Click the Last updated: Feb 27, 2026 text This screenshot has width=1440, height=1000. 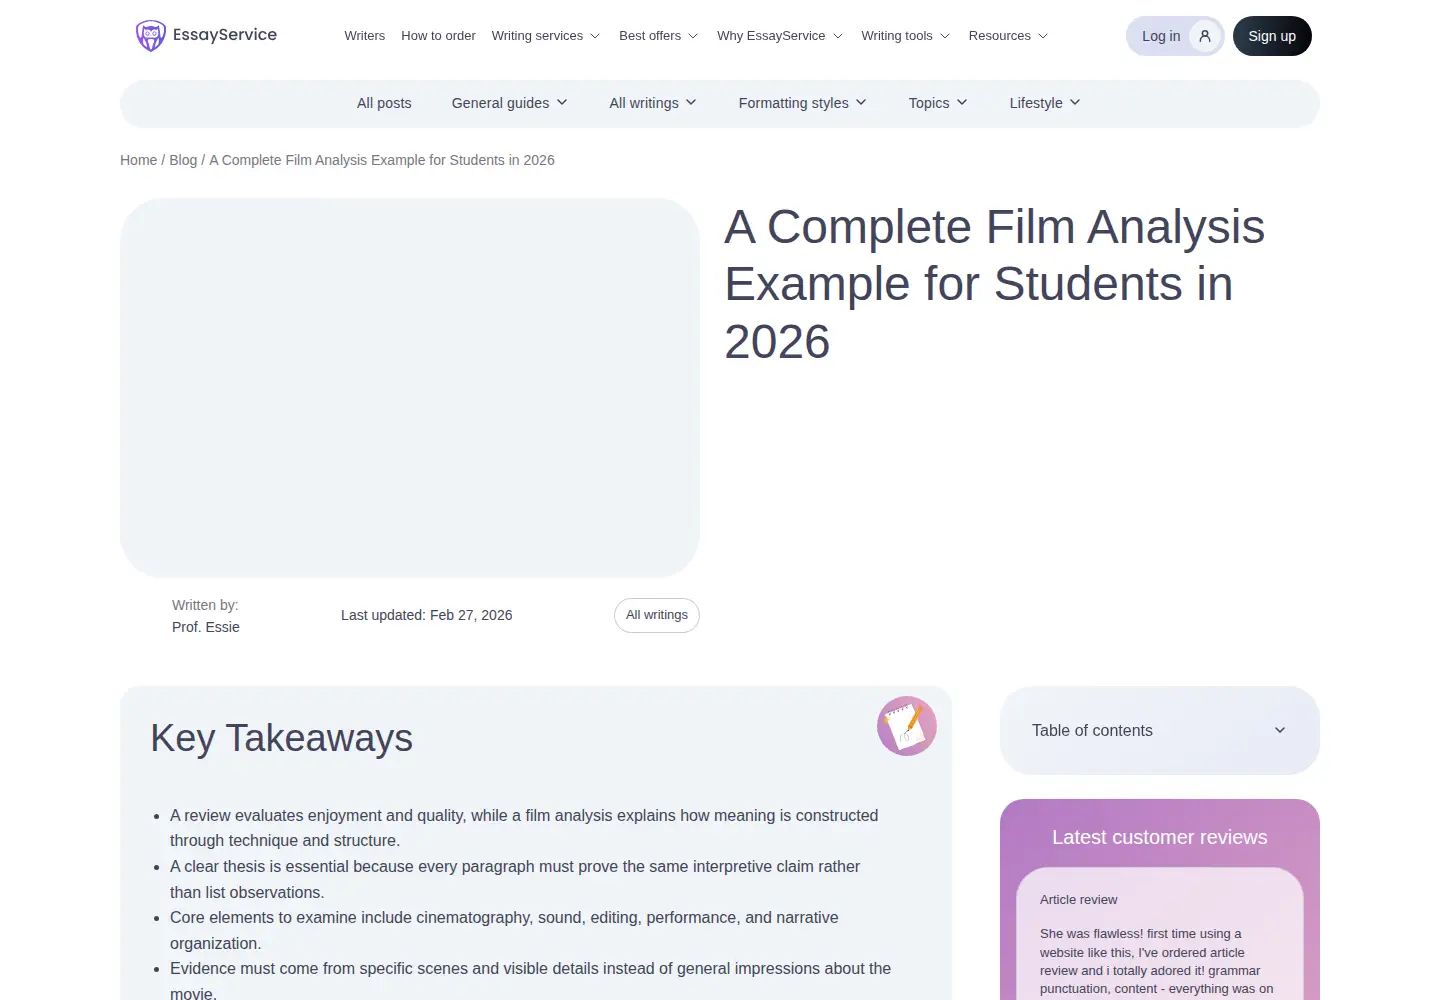point(426,615)
